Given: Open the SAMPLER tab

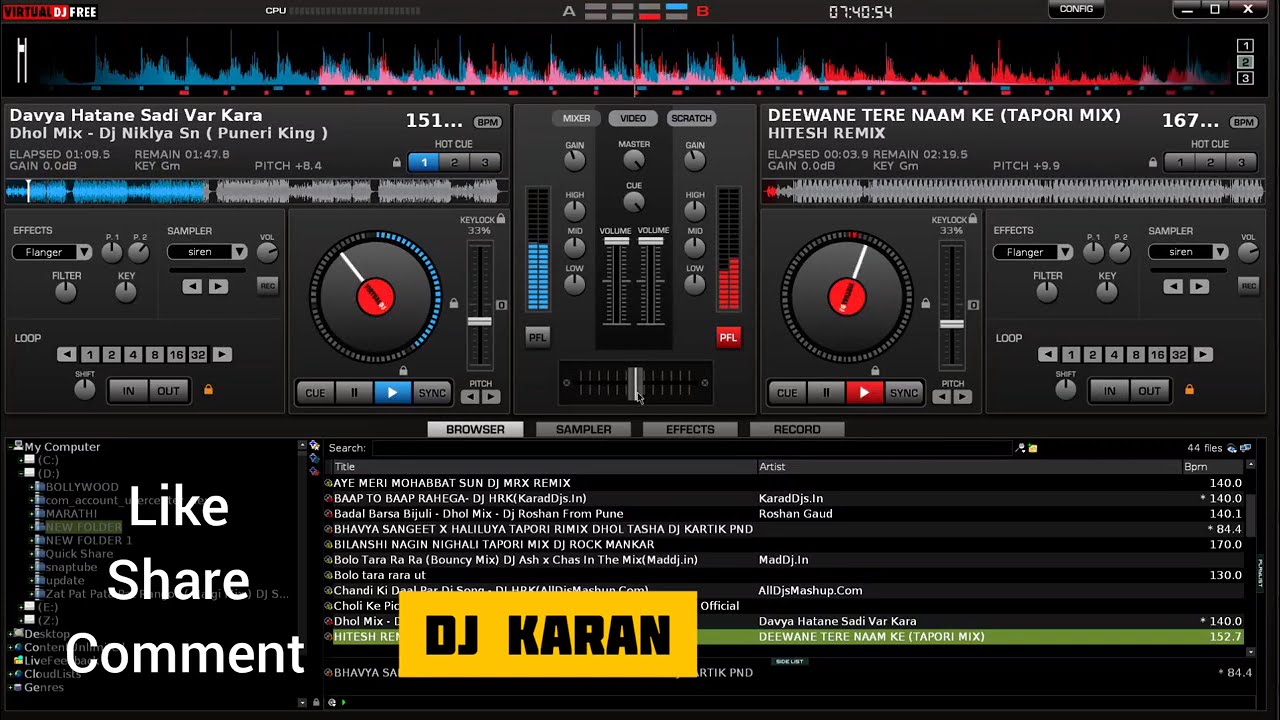Looking at the screenshot, I should pos(583,429).
